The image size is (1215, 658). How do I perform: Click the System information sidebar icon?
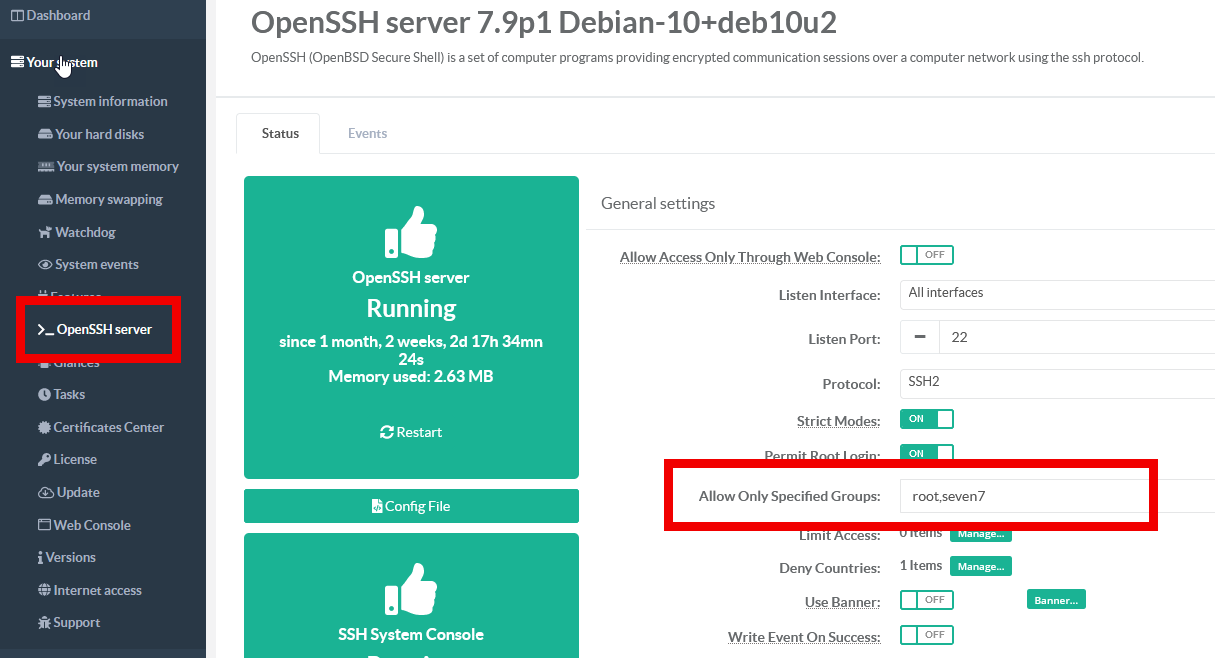pyautogui.click(x=44, y=102)
